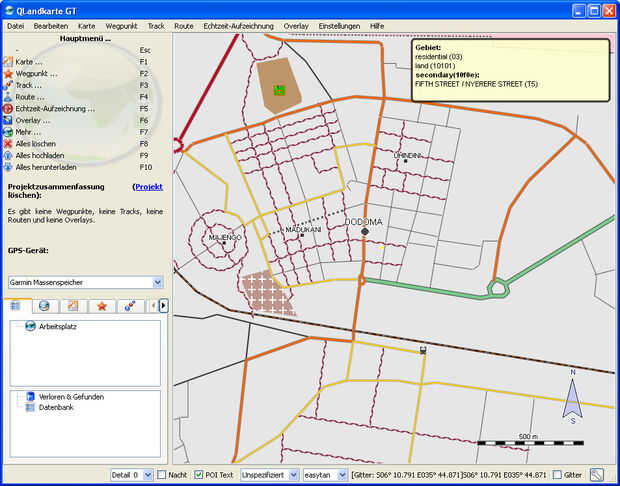
Task: Switch to the globe map tab
Action: click(x=44, y=305)
